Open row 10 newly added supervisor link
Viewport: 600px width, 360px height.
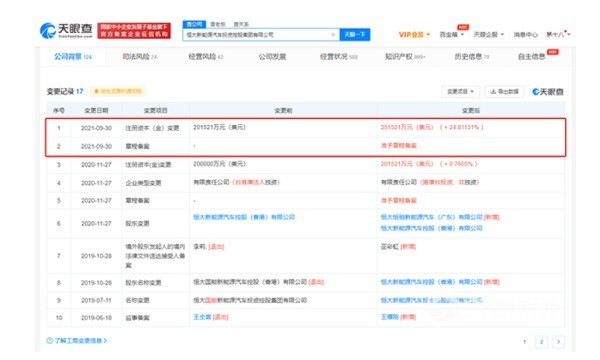coord(390,317)
